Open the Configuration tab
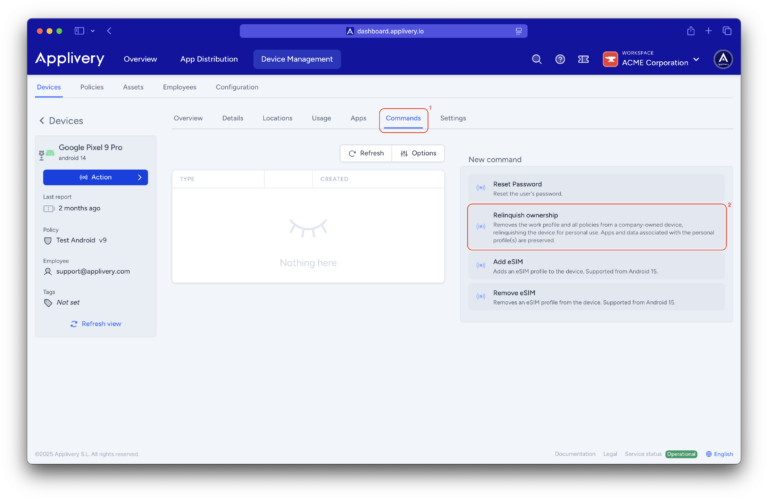The image size is (768, 500). (237, 87)
